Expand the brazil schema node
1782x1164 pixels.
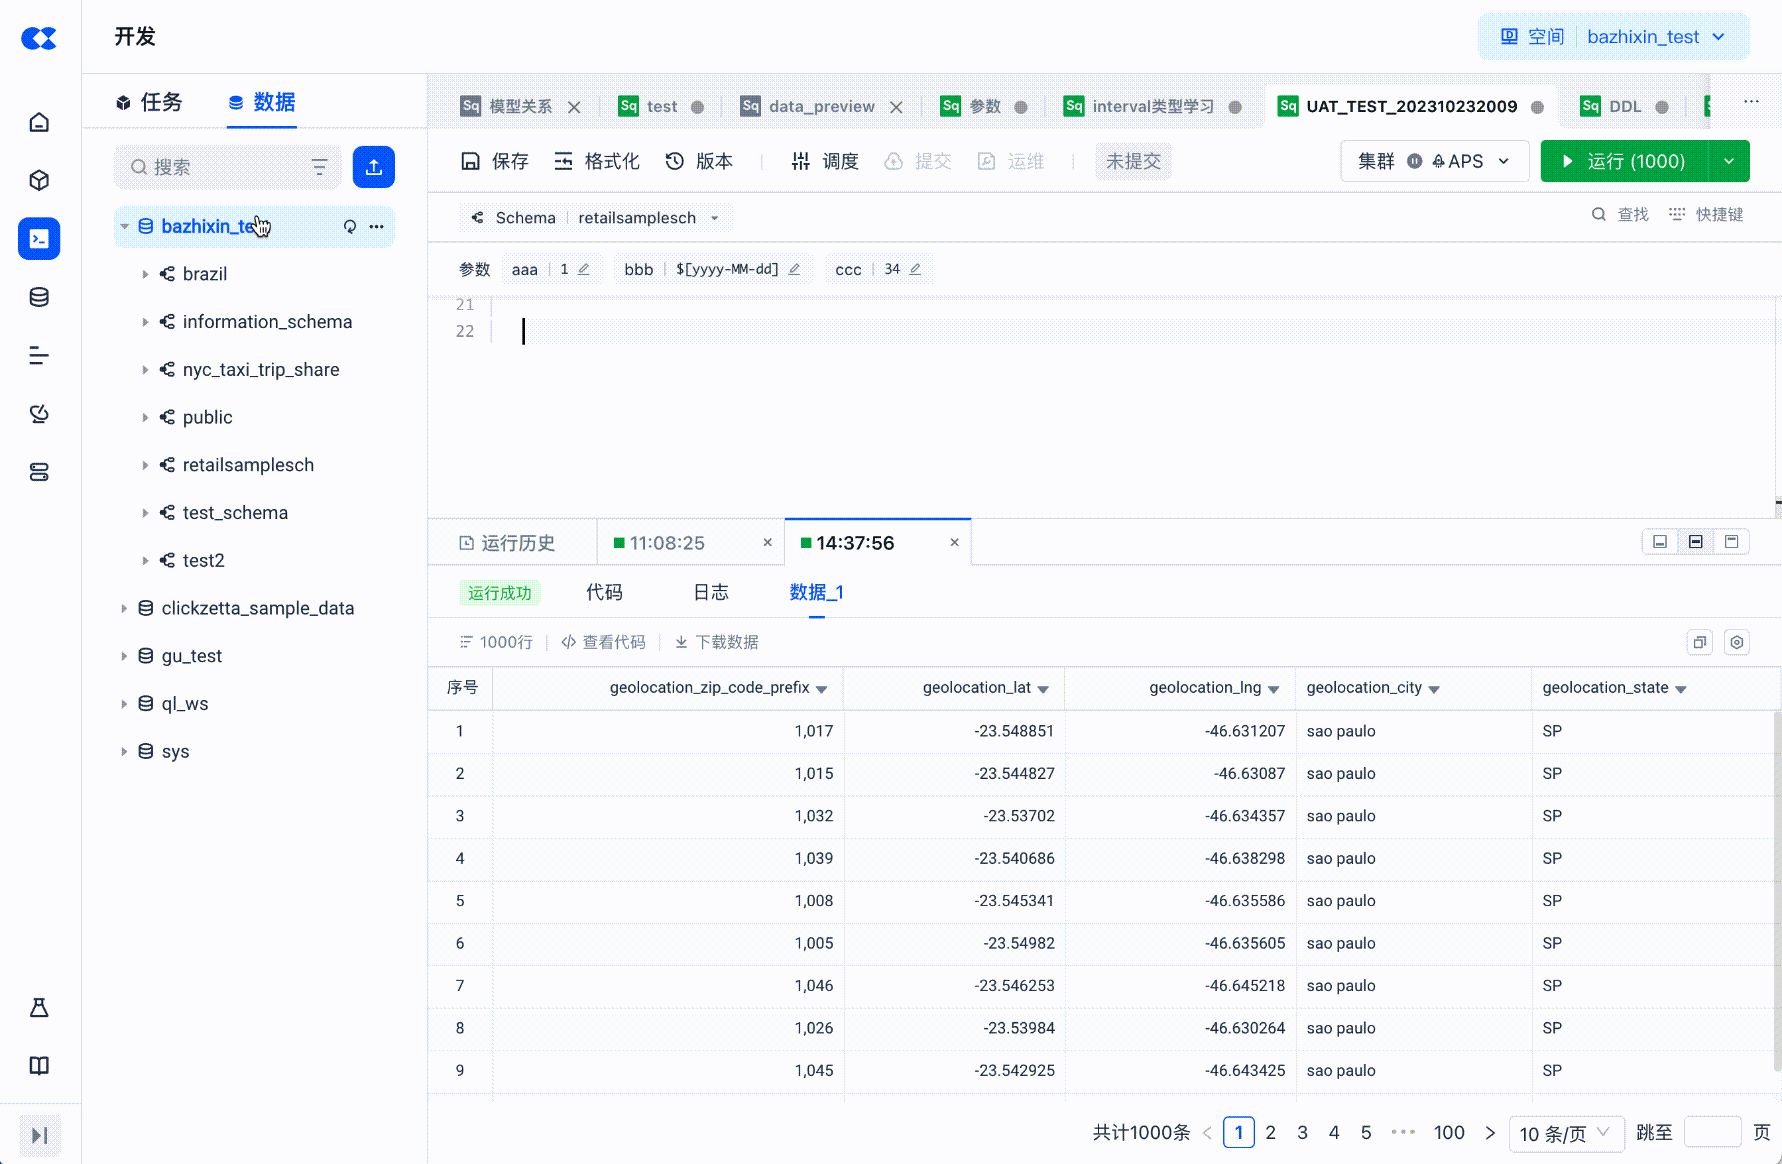point(145,274)
